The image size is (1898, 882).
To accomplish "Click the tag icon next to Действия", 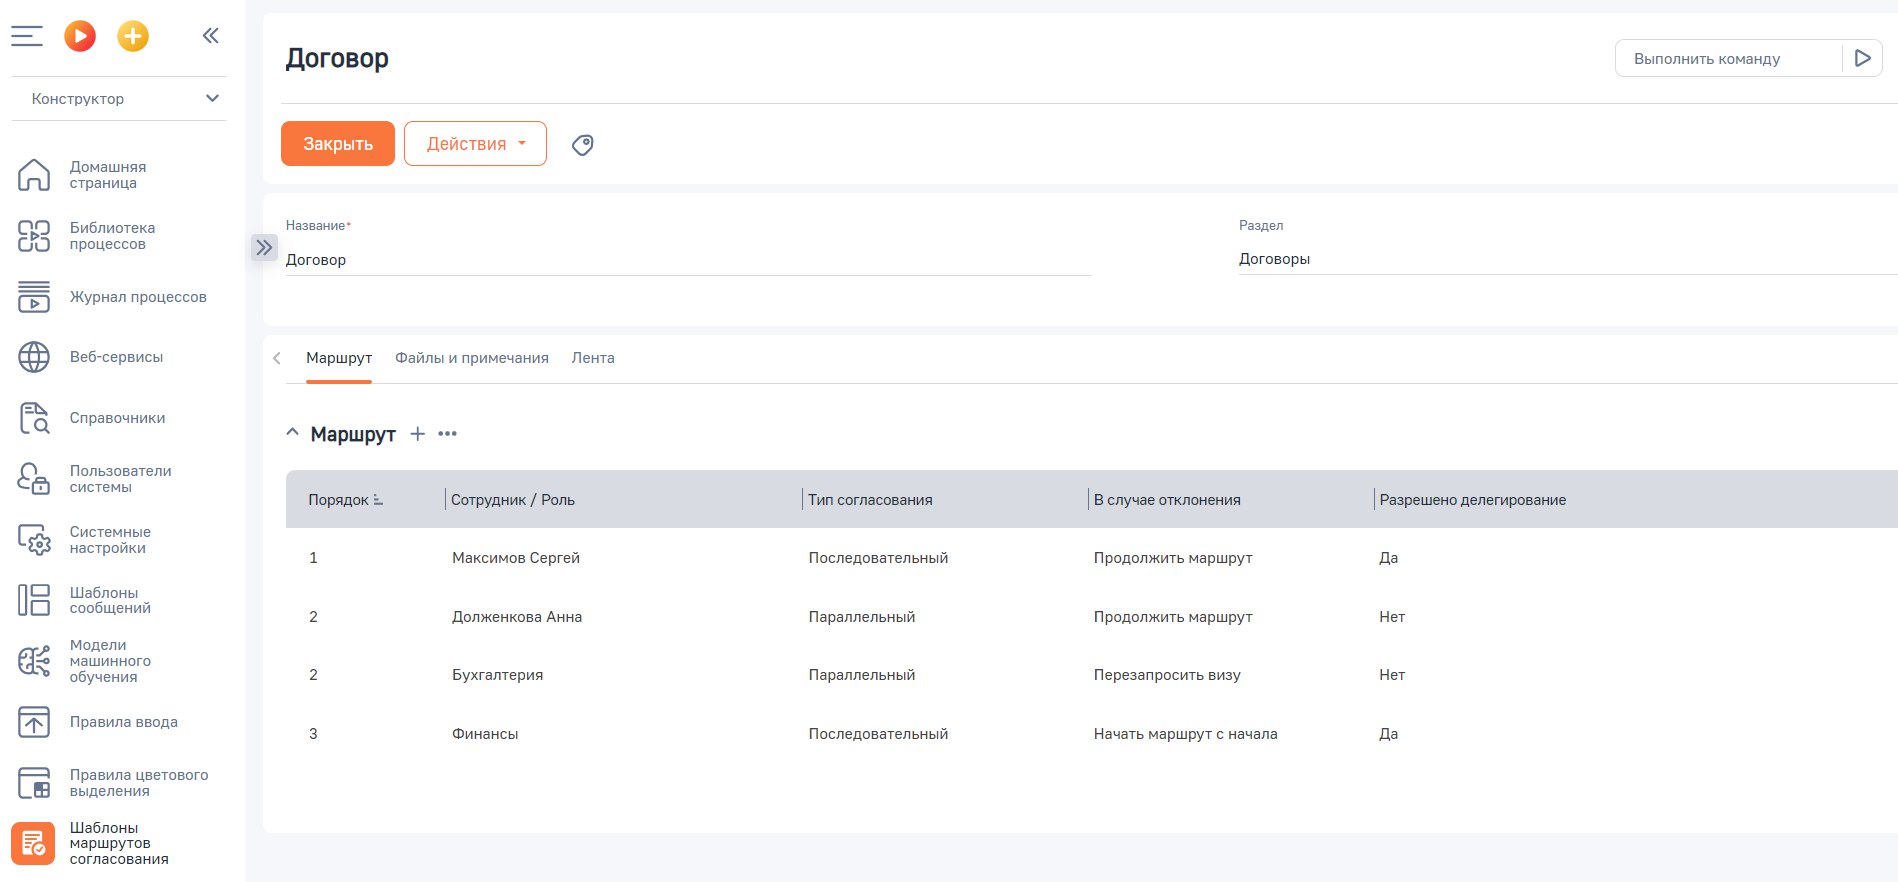I will pyautogui.click(x=582, y=145).
